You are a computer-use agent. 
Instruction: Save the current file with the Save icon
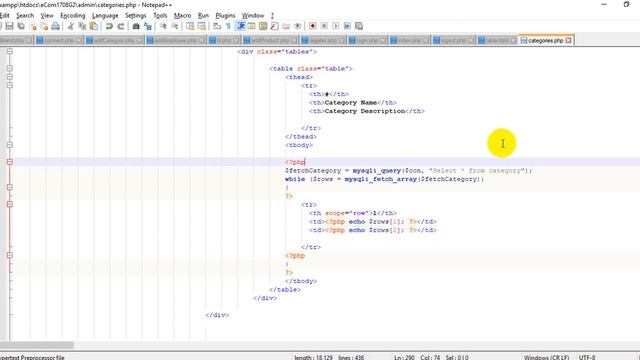pos(9,26)
